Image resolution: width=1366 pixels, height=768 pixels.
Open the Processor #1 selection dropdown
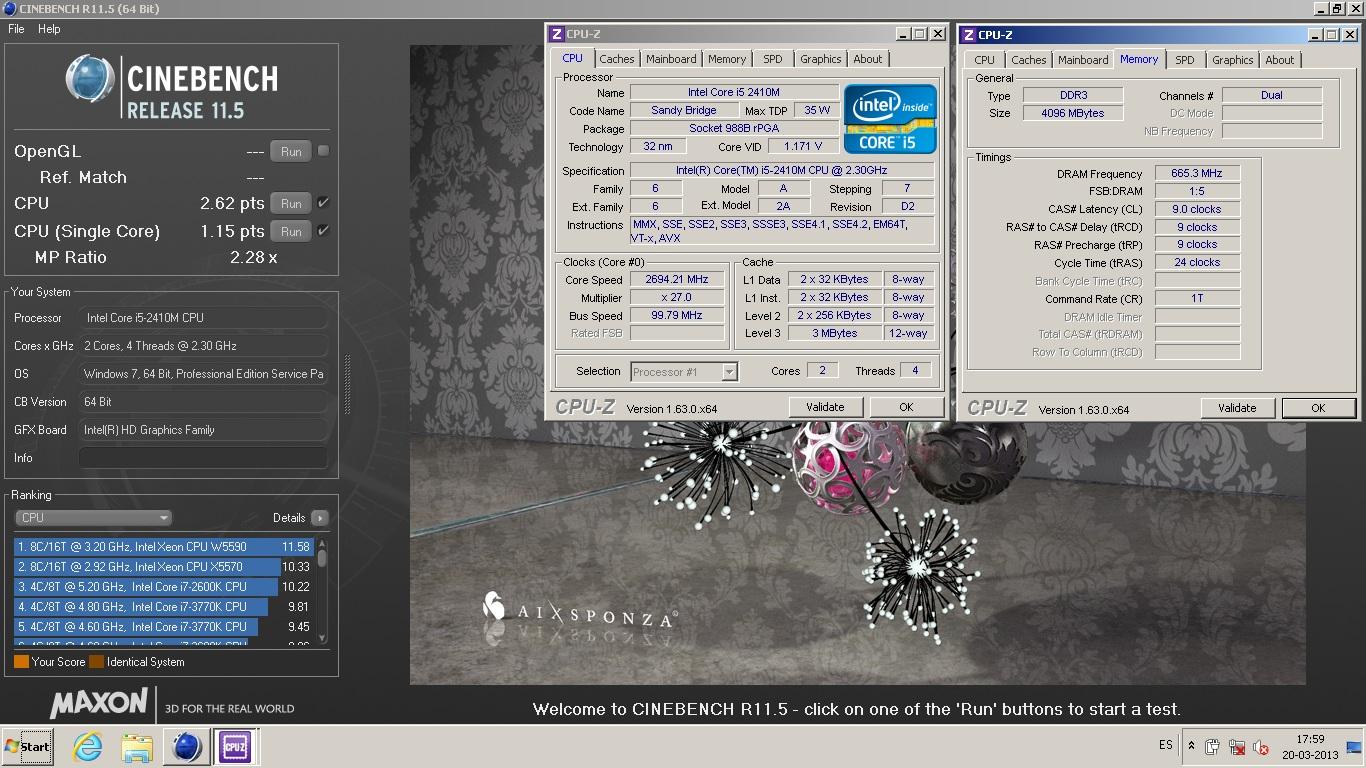tap(684, 372)
